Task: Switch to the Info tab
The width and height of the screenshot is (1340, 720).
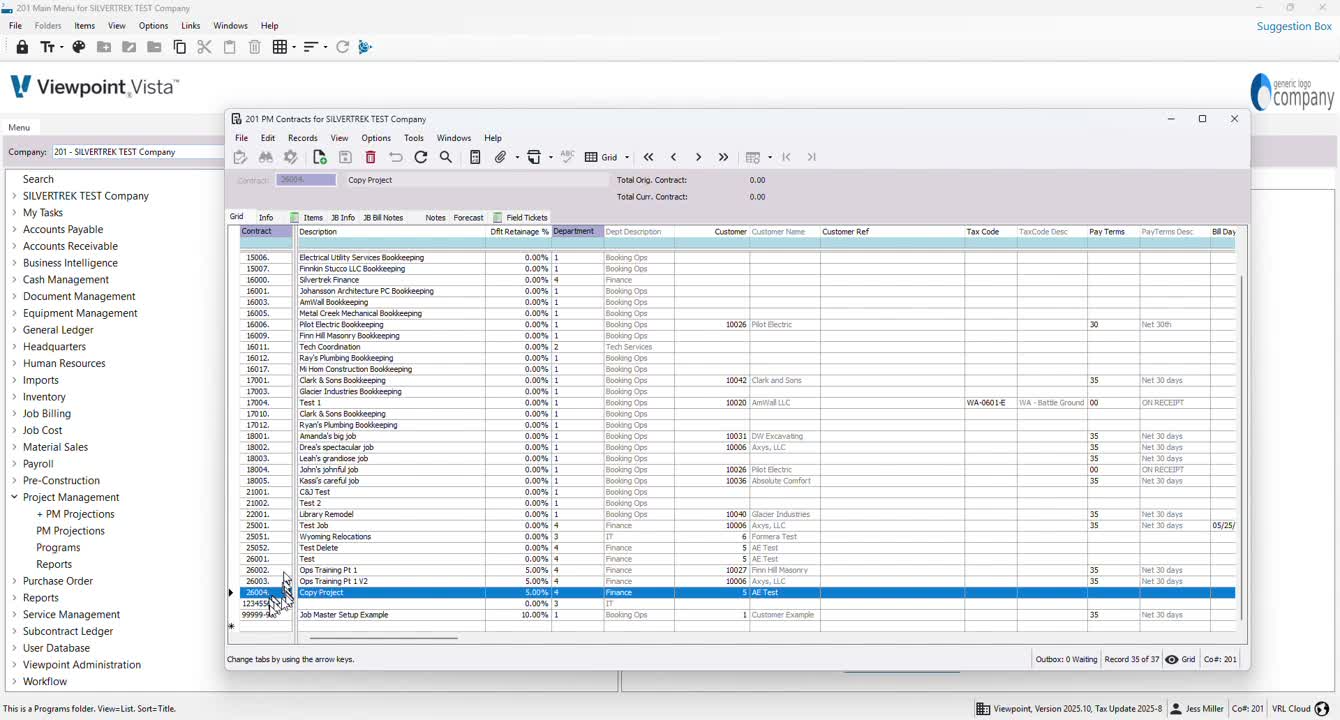Action: (266, 217)
